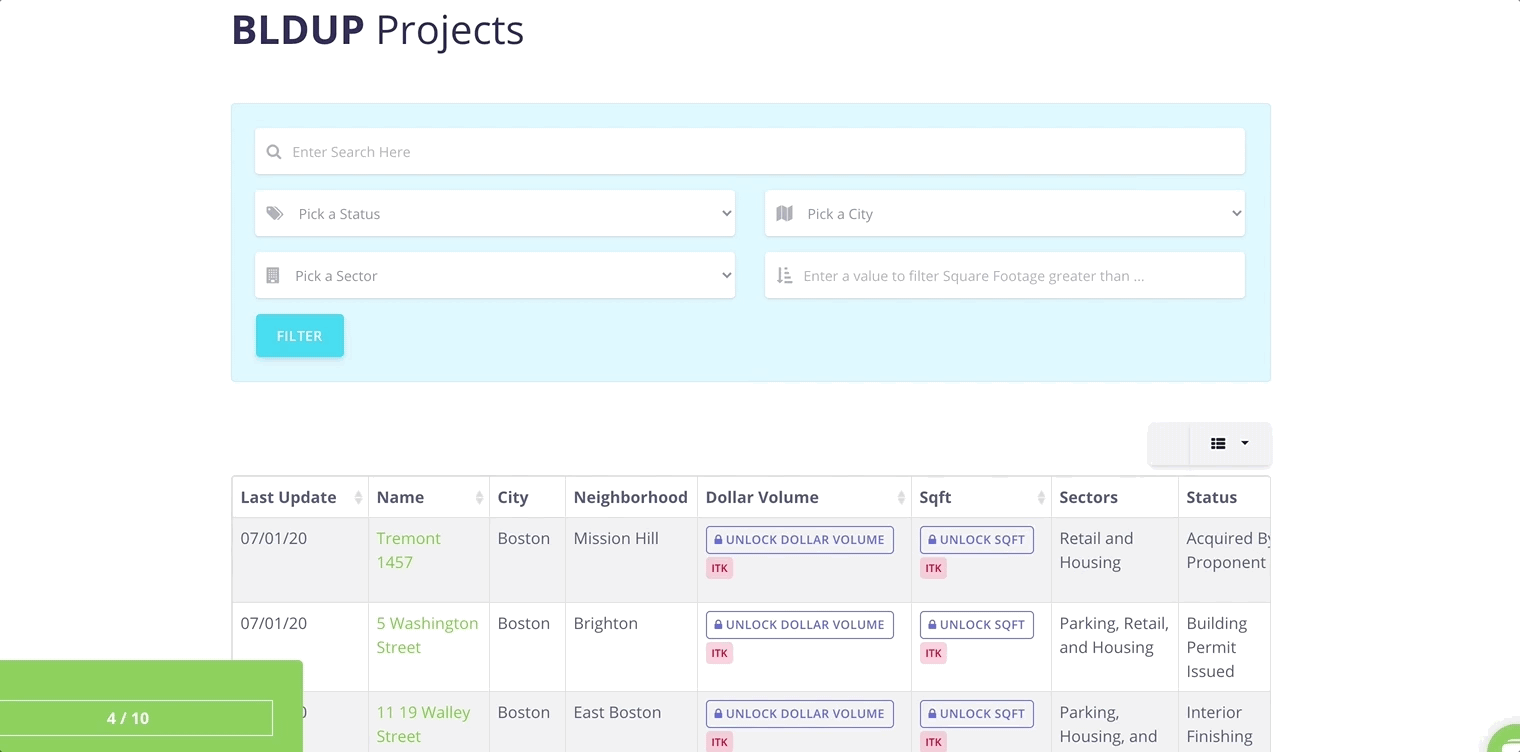Screen dimensions: 1520x752
Task: Click ITK badge under 5 Washington Sqft
Action: tap(933, 653)
